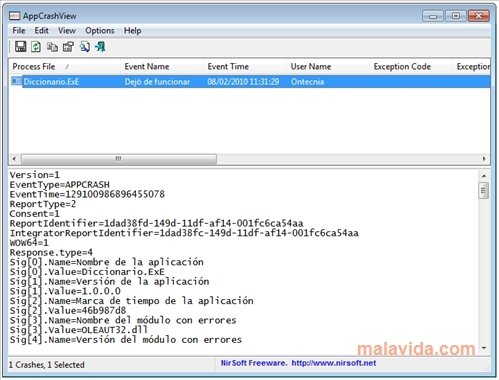The width and height of the screenshot is (499, 380).
Task: Click the Save Selected Items floppy icon
Action: pyautogui.click(x=20, y=47)
